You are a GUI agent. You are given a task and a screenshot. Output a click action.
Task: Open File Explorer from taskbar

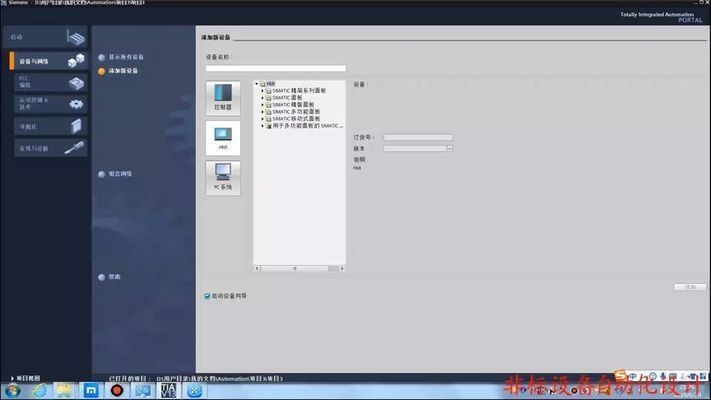click(64, 390)
